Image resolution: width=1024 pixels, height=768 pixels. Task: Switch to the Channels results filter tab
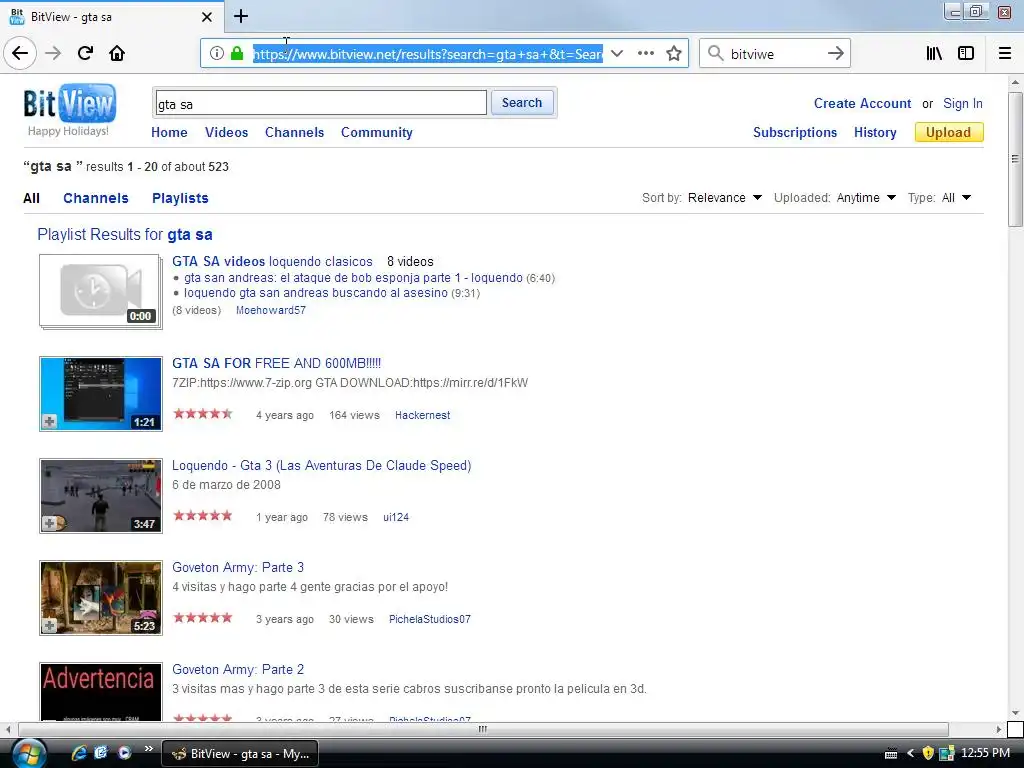click(x=96, y=198)
